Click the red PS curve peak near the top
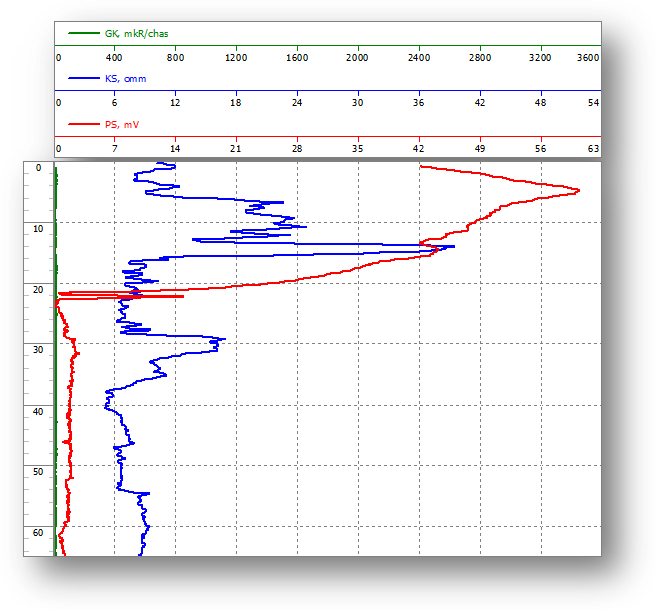The image size is (656, 609). click(x=579, y=191)
